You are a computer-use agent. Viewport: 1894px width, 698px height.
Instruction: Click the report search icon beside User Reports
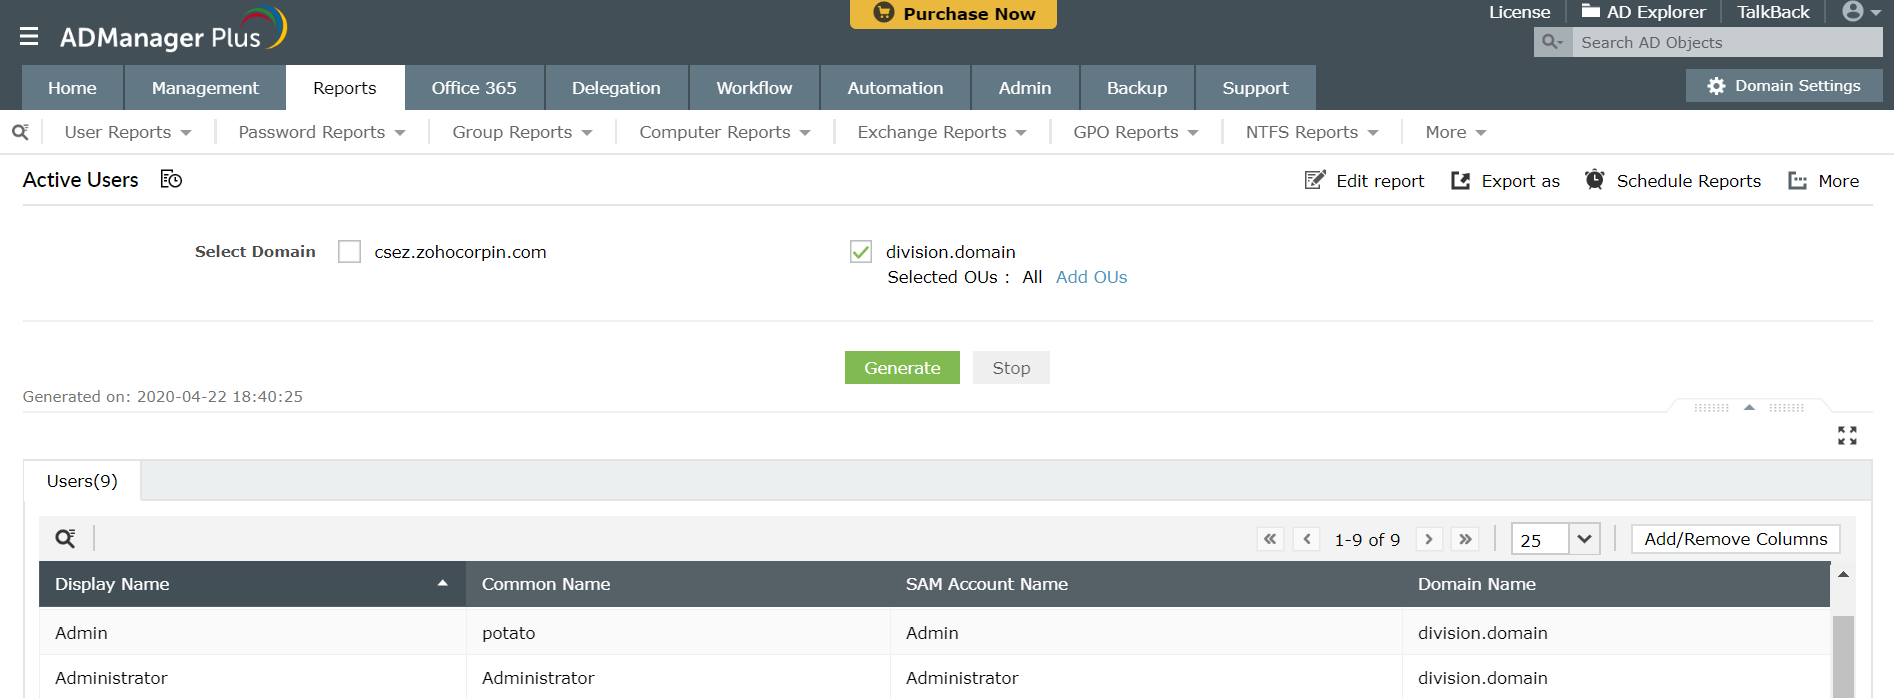coord(20,132)
